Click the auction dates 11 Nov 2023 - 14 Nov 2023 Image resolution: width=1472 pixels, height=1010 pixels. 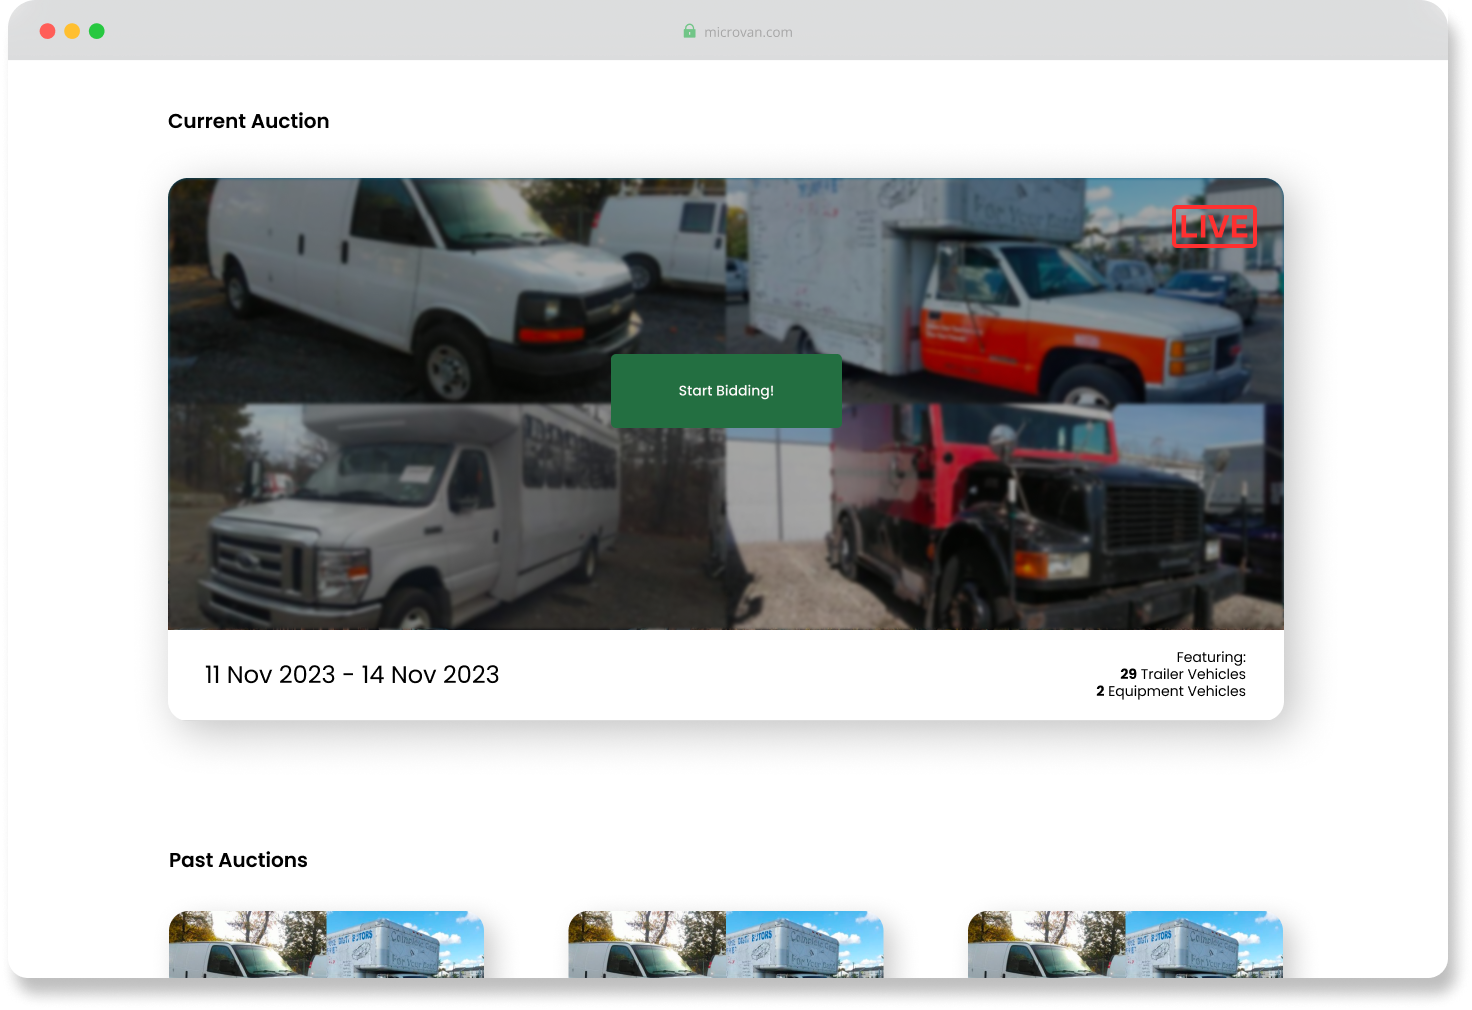coord(352,675)
